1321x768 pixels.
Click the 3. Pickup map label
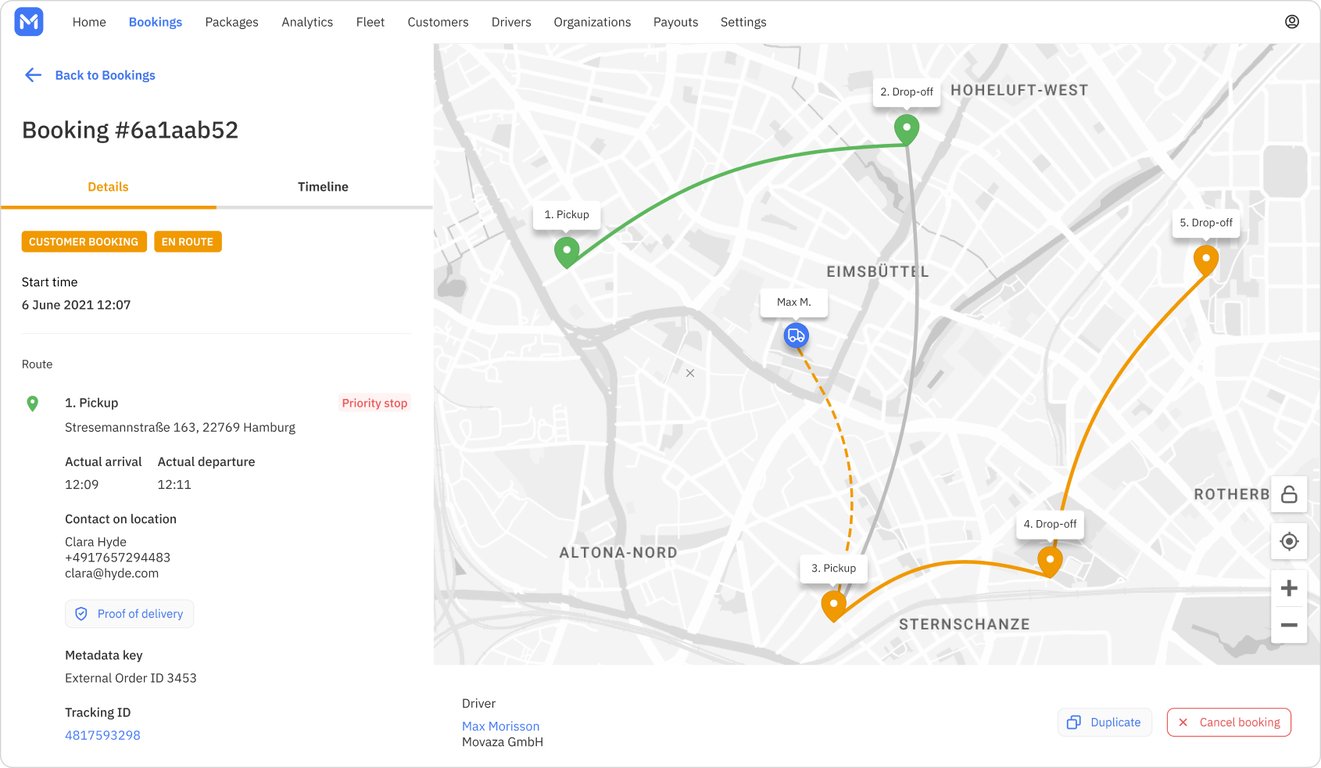pos(834,568)
